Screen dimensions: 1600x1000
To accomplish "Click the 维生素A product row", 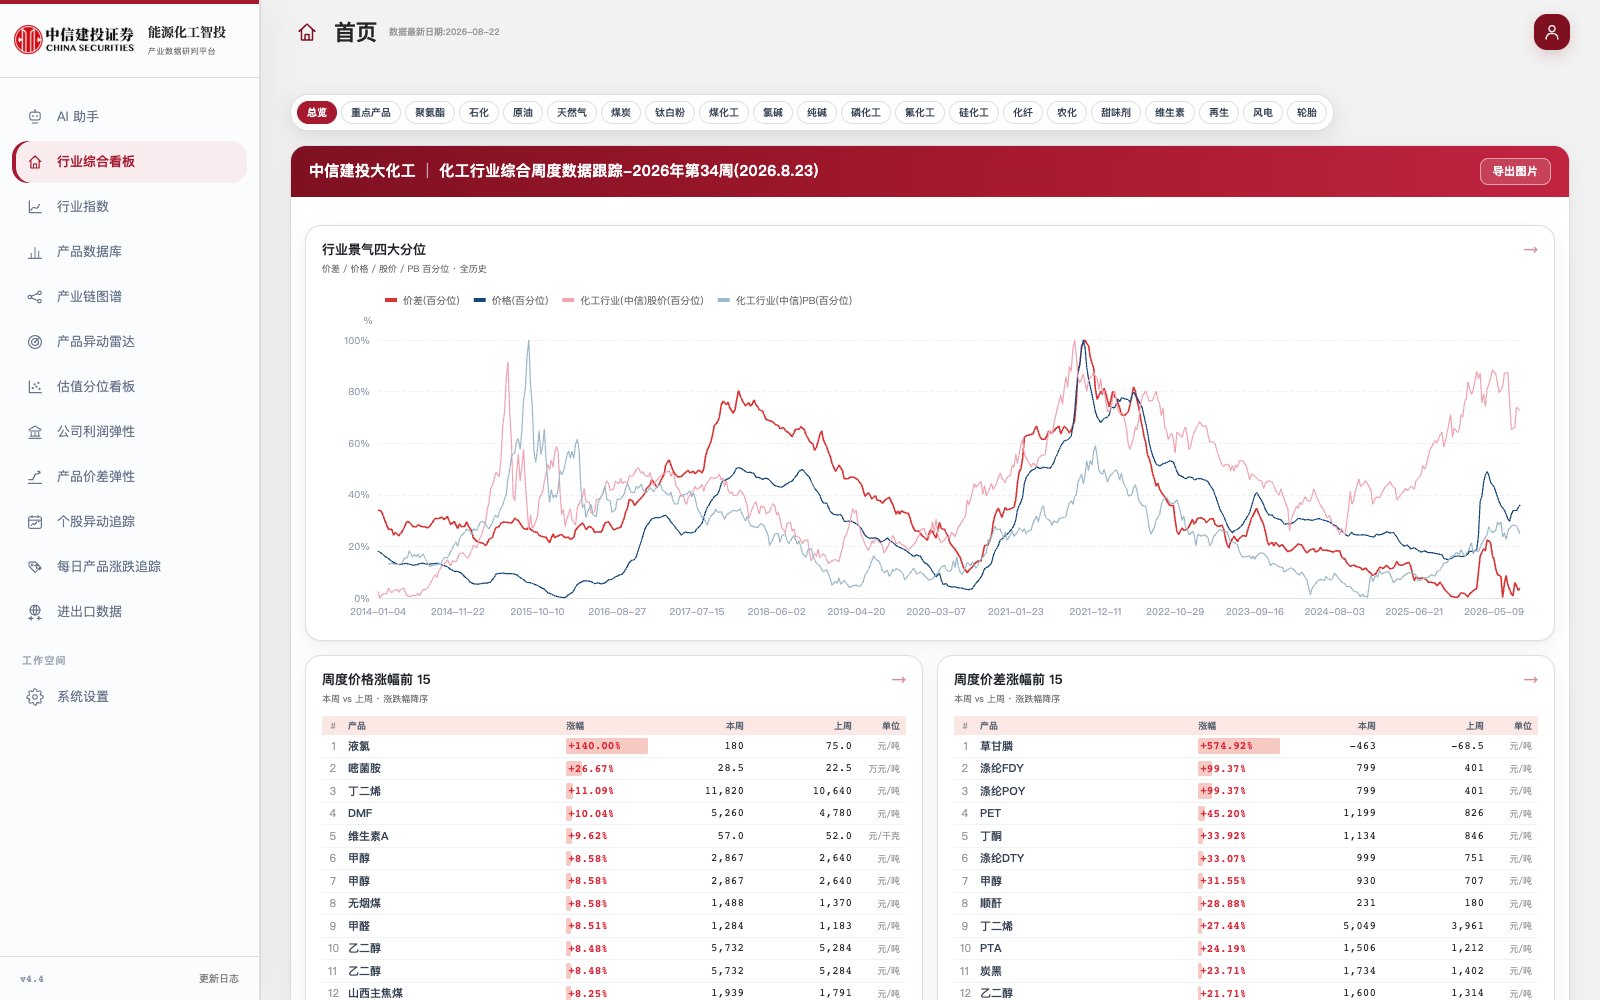I will coord(614,836).
